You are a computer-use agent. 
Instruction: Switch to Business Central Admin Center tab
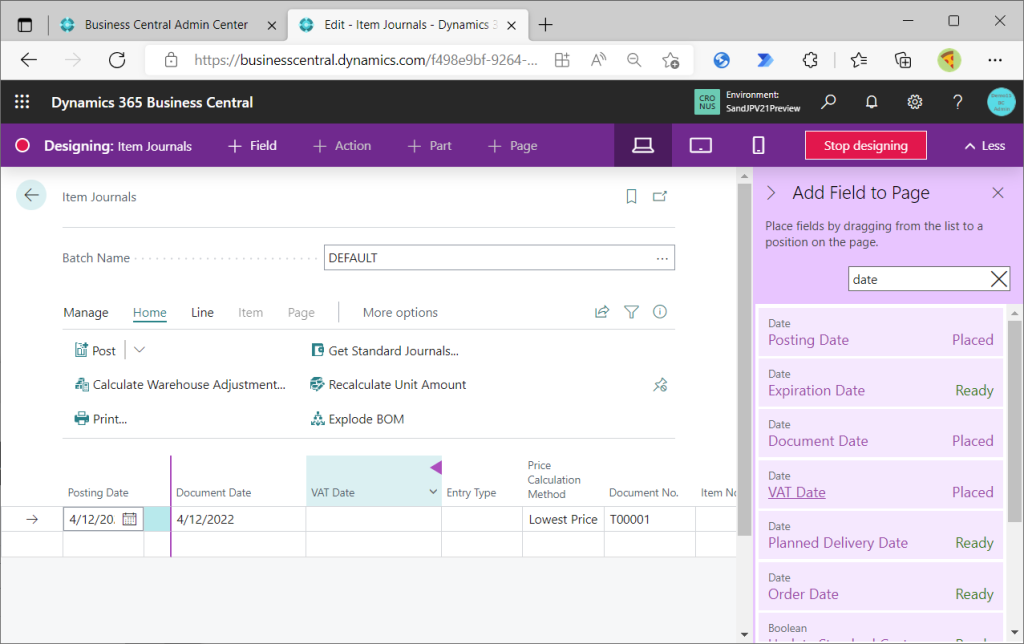click(x=166, y=25)
